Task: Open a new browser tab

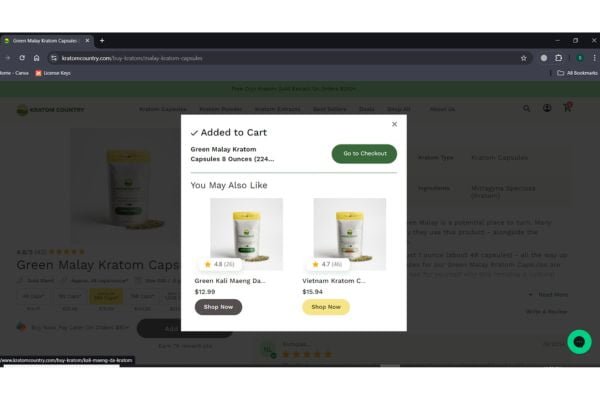Action: pos(102,40)
